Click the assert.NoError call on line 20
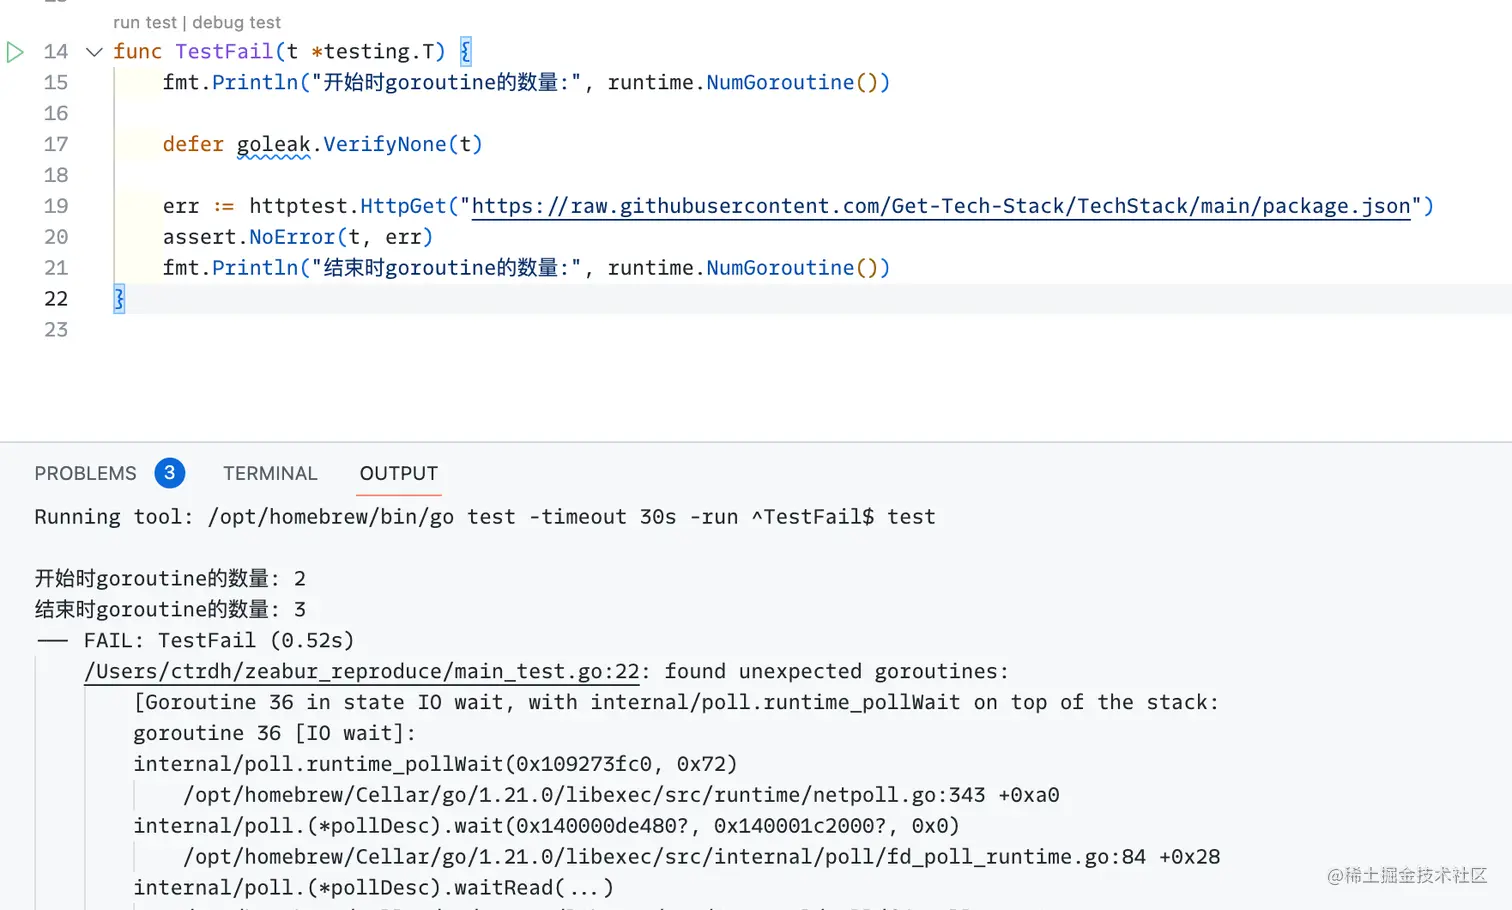The width and height of the screenshot is (1512, 910). pos(292,237)
